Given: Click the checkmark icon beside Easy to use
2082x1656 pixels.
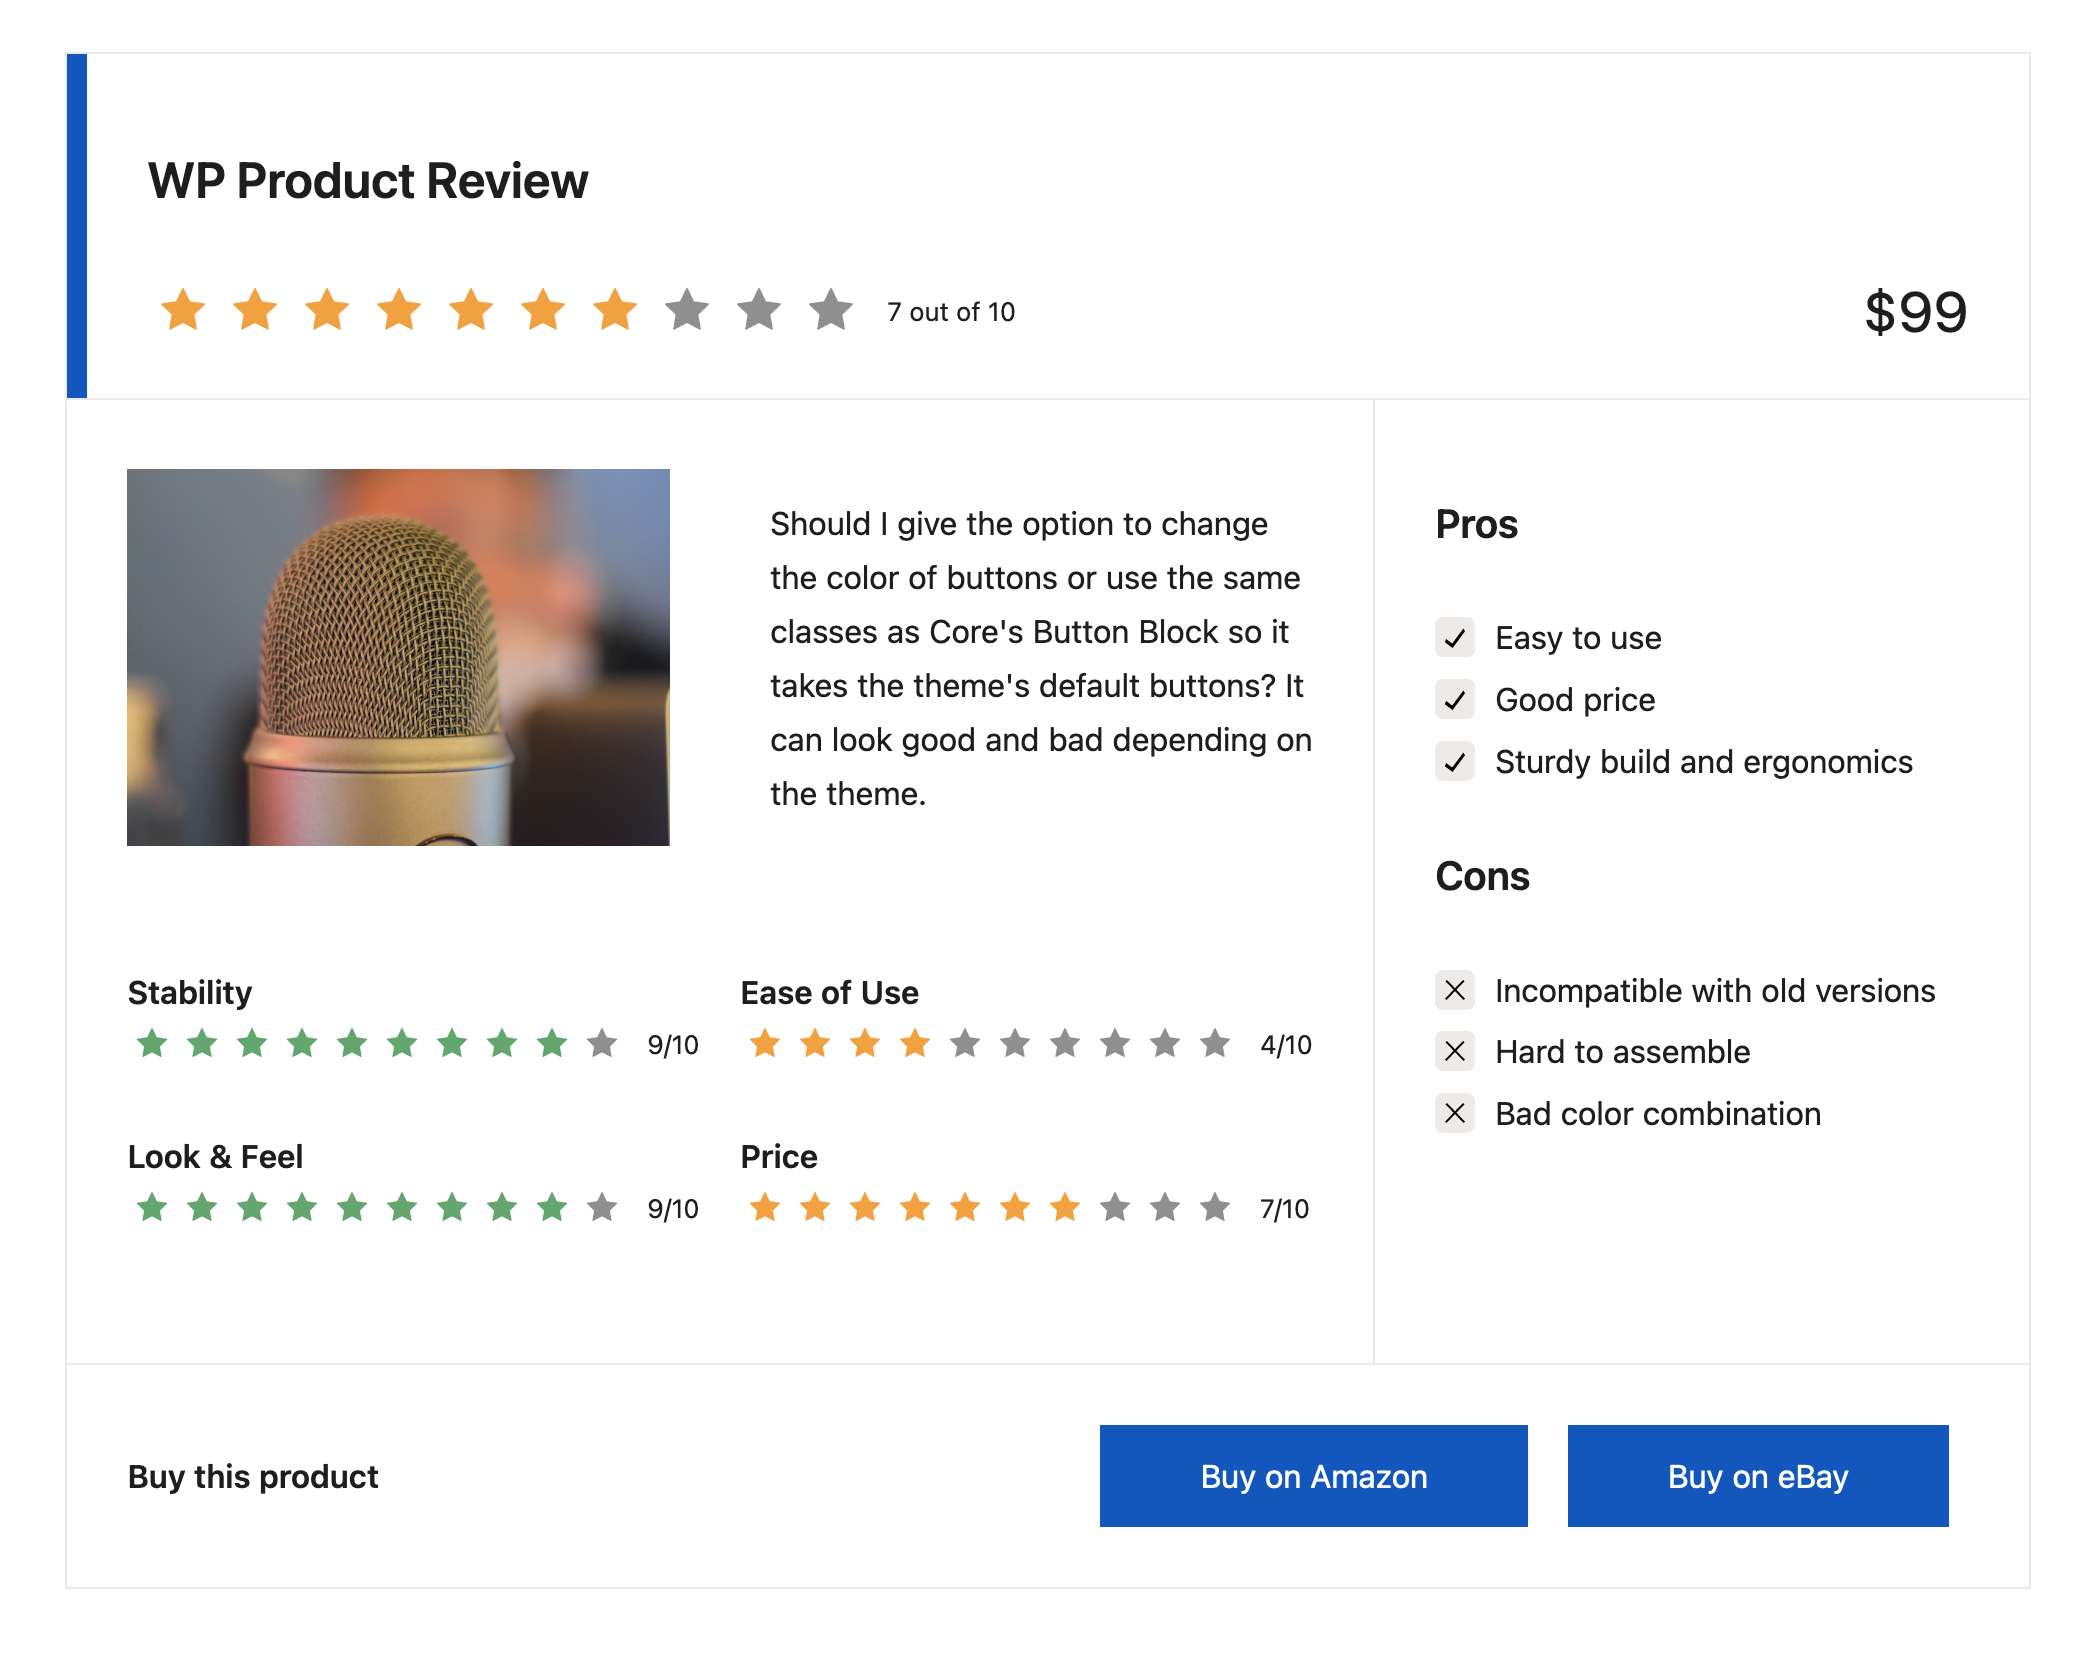Looking at the screenshot, I should tap(1455, 638).
